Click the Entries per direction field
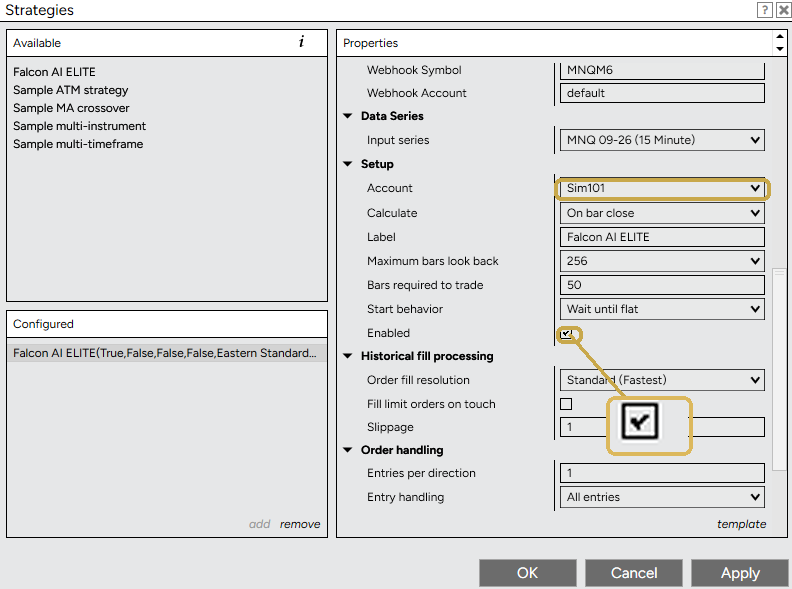This screenshot has width=792, height=589. pyautogui.click(x=662, y=473)
